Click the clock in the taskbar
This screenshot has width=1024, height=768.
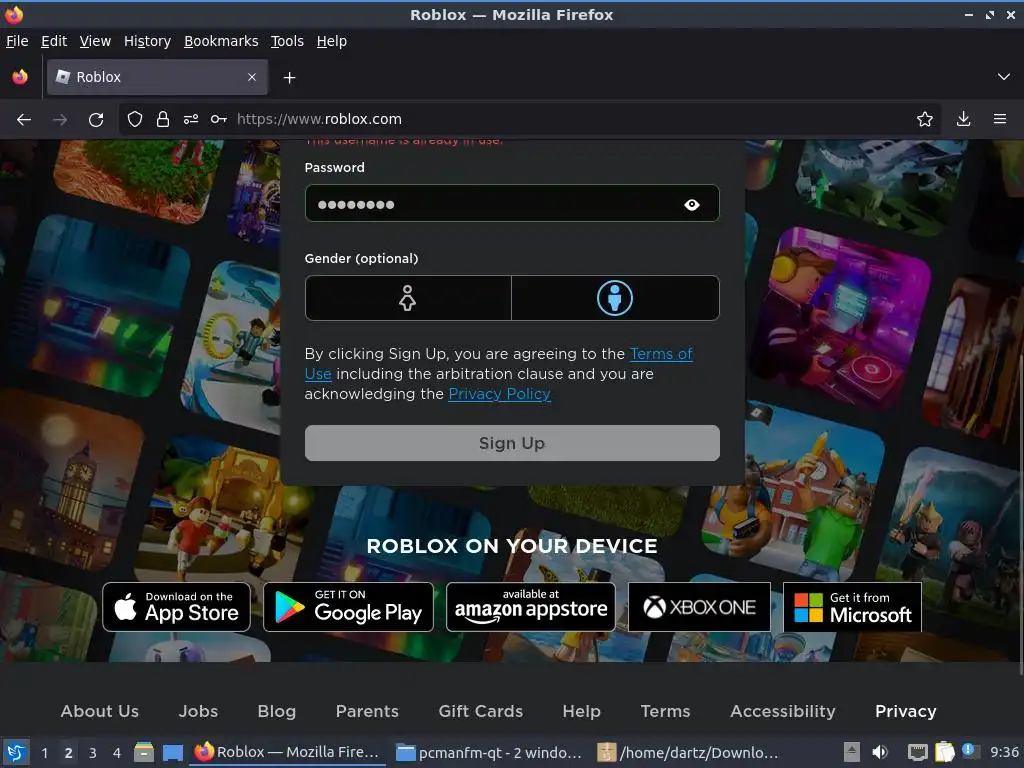point(1004,752)
